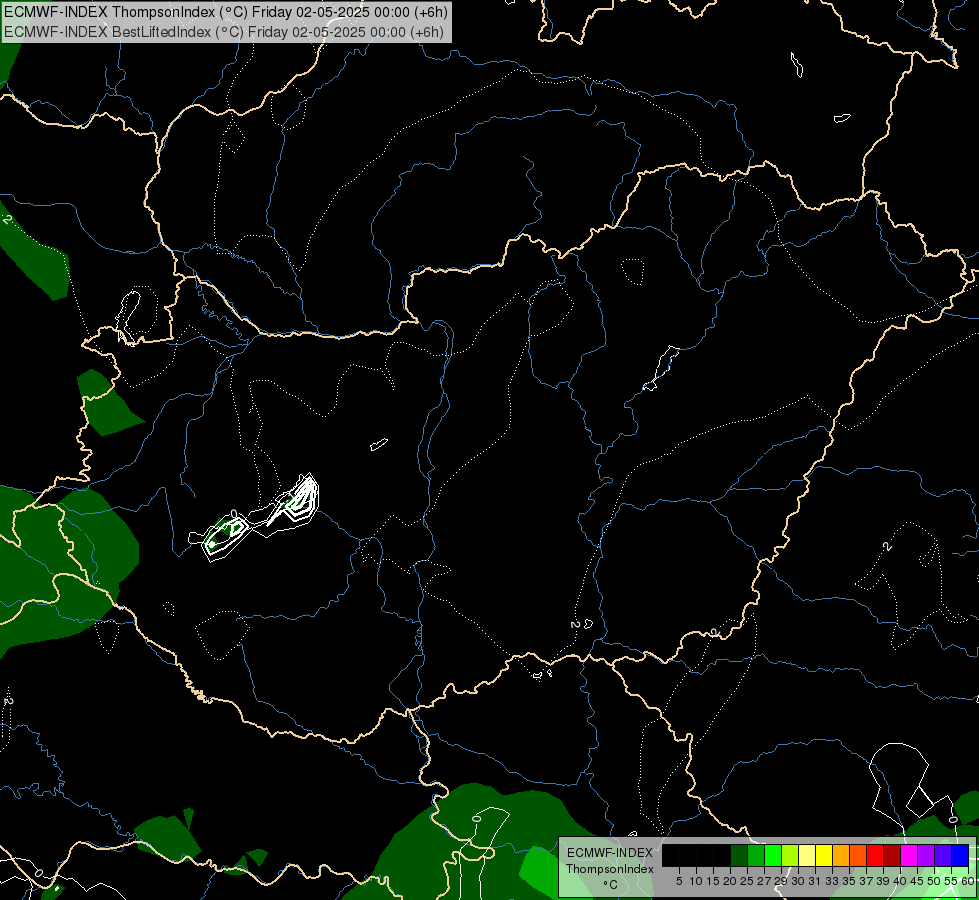Image resolution: width=979 pixels, height=900 pixels.
Task: Click the legend's ECMWF-INDEX label
Action: point(609,853)
